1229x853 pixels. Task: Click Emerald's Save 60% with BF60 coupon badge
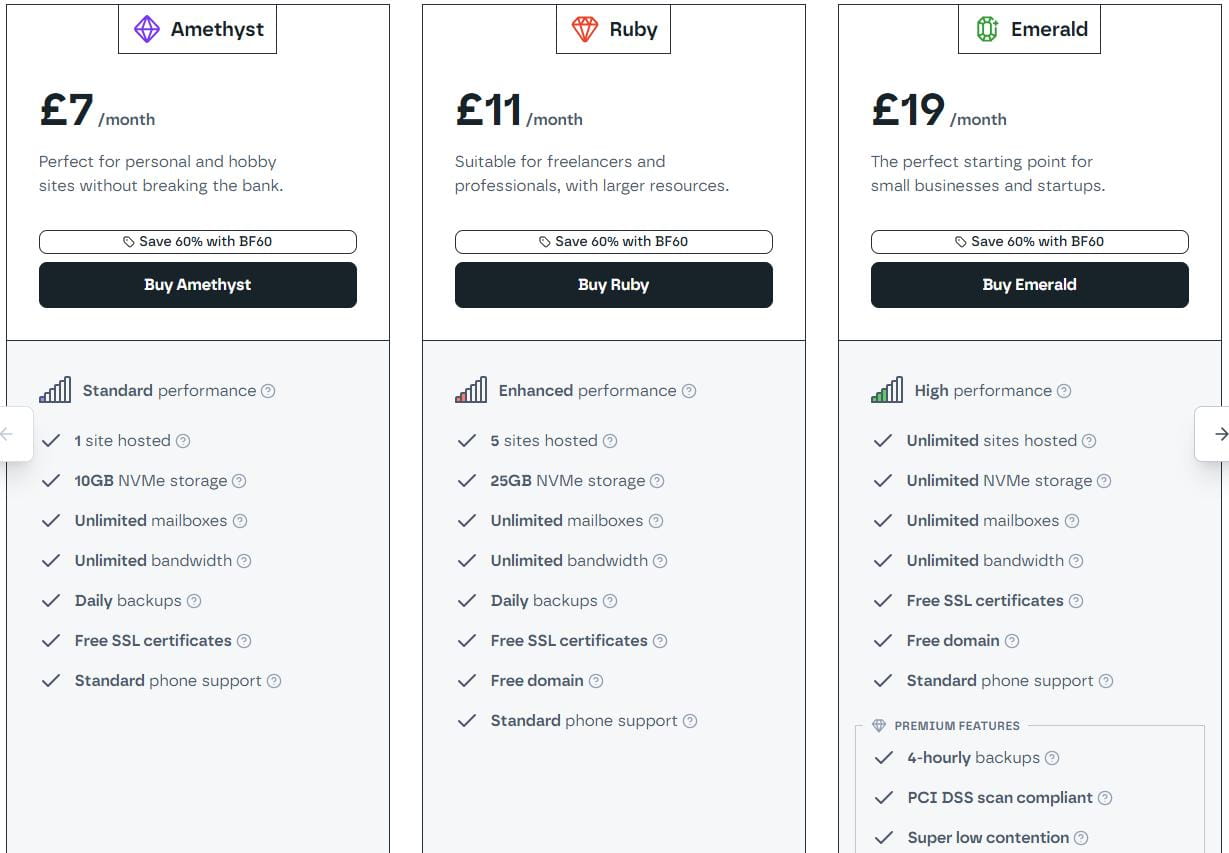(x=1029, y=242)
